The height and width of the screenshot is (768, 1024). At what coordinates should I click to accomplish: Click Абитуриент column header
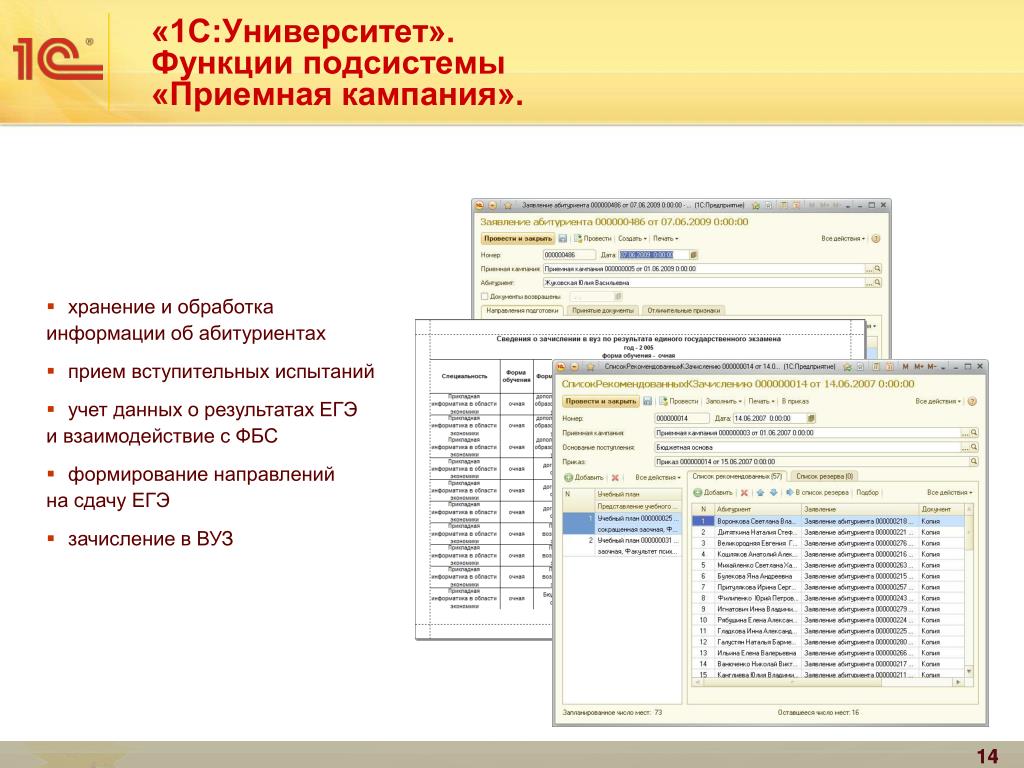point(758,509)
